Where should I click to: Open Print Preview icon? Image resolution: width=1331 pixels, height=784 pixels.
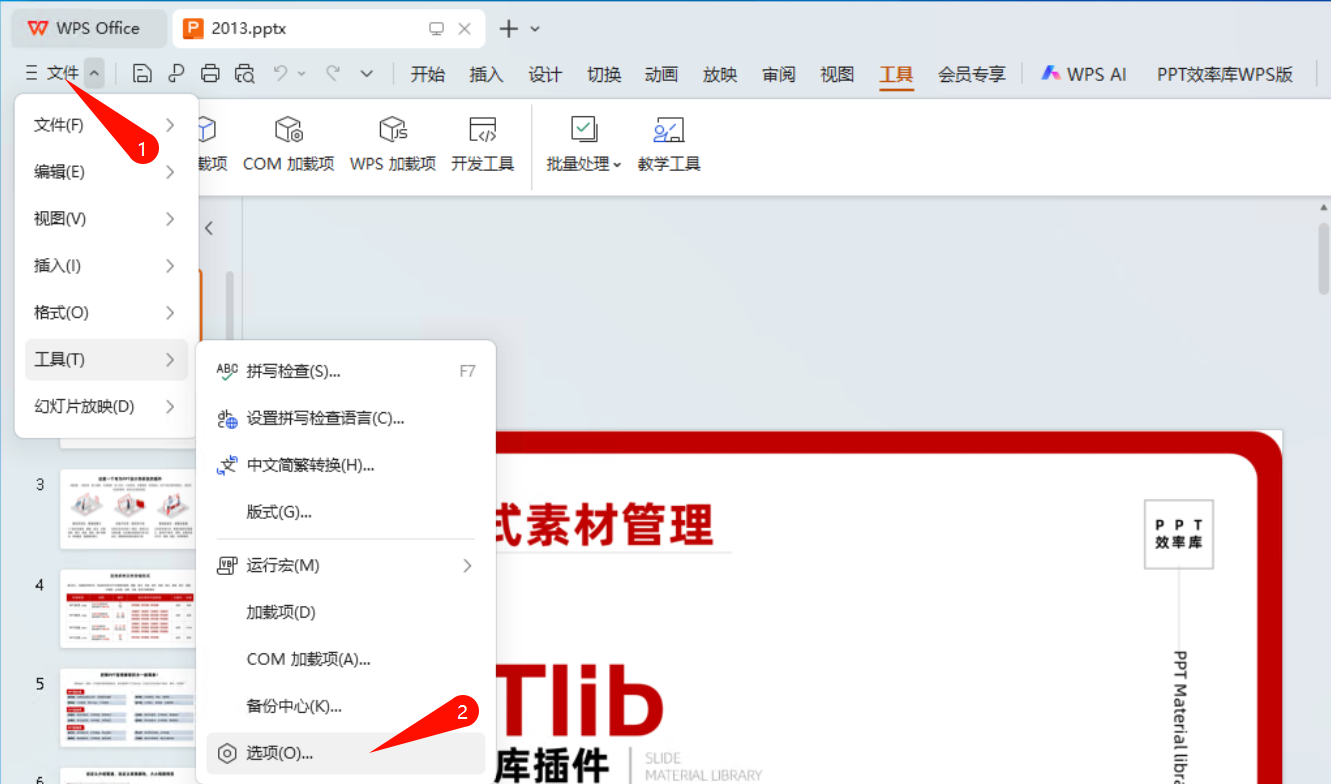point(244,73)
